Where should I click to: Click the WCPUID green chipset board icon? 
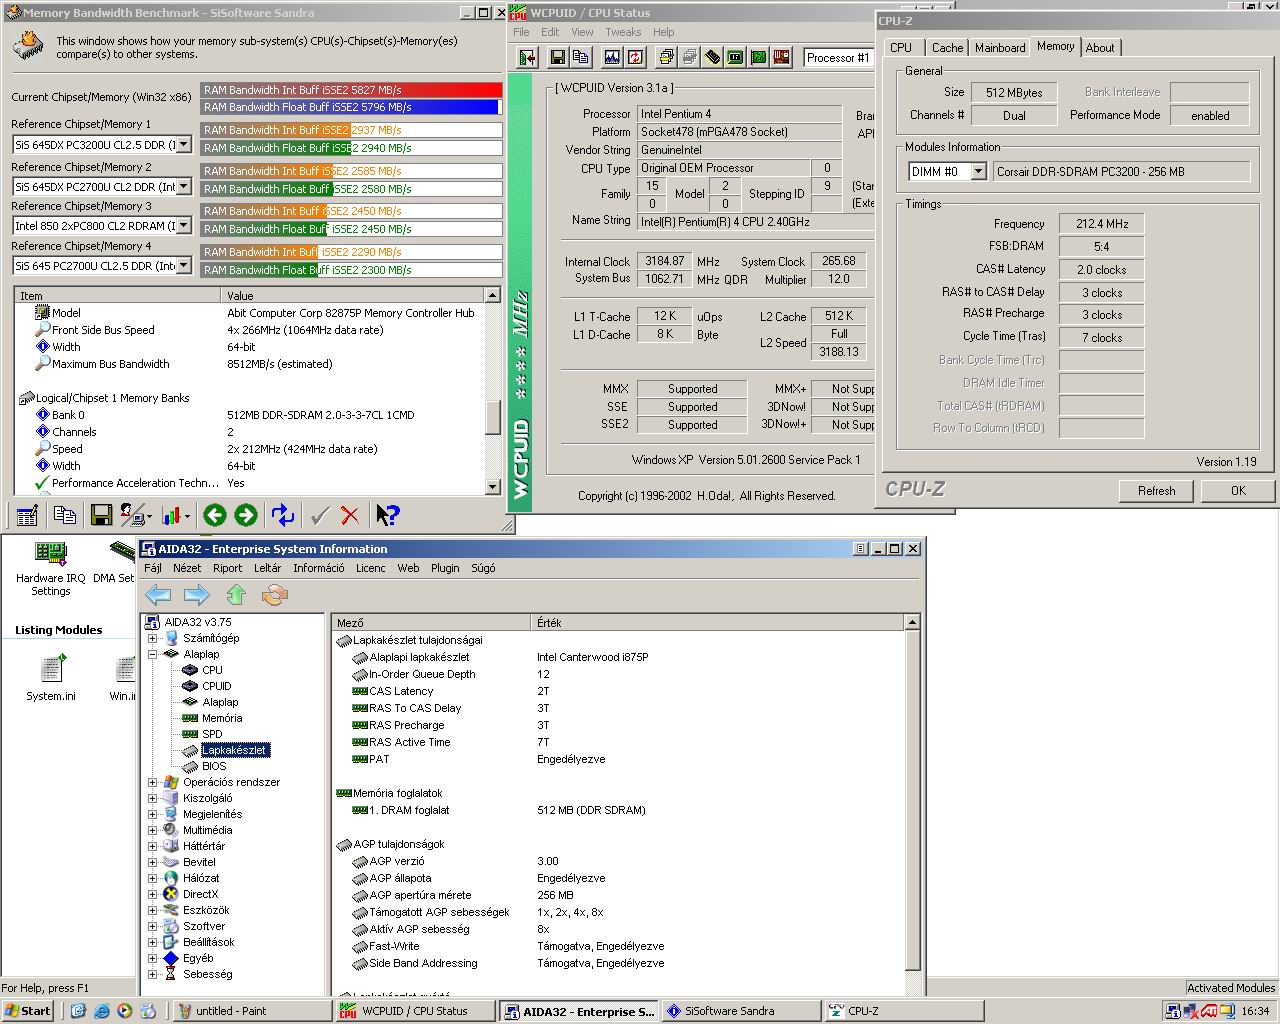pyautogui.click(x=758, y=57)
